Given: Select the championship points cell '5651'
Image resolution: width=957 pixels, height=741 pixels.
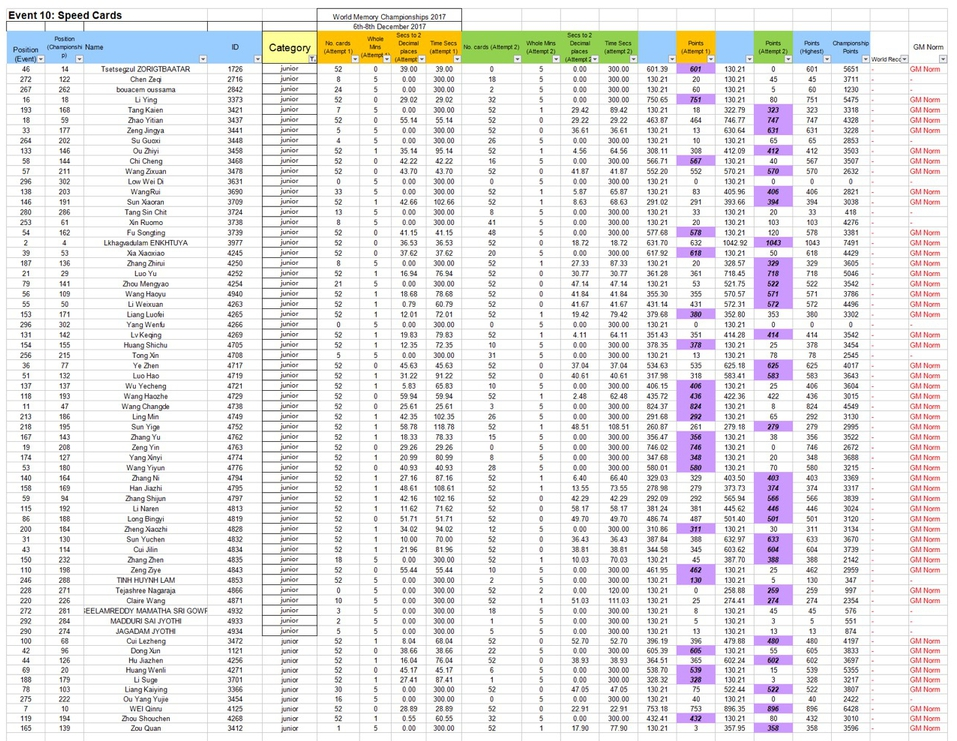Looking at the screenshot, I should click(x=851, y=69).
